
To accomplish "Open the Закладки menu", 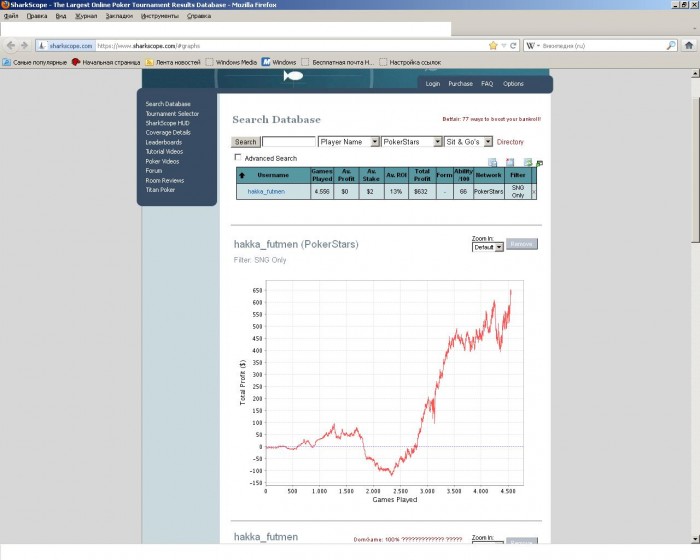I will point(119,16).
